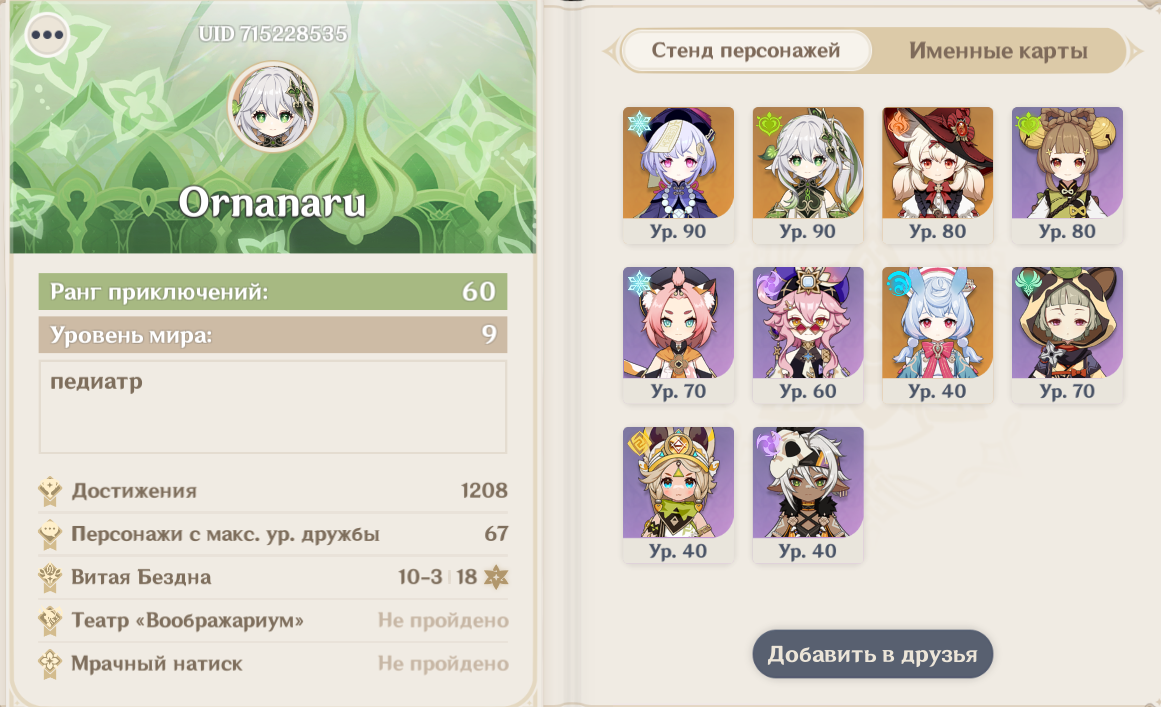This screenshot has height=707, width=1161.
Task: Select Diona character card level 70
Action: click(x=678, y=335)
